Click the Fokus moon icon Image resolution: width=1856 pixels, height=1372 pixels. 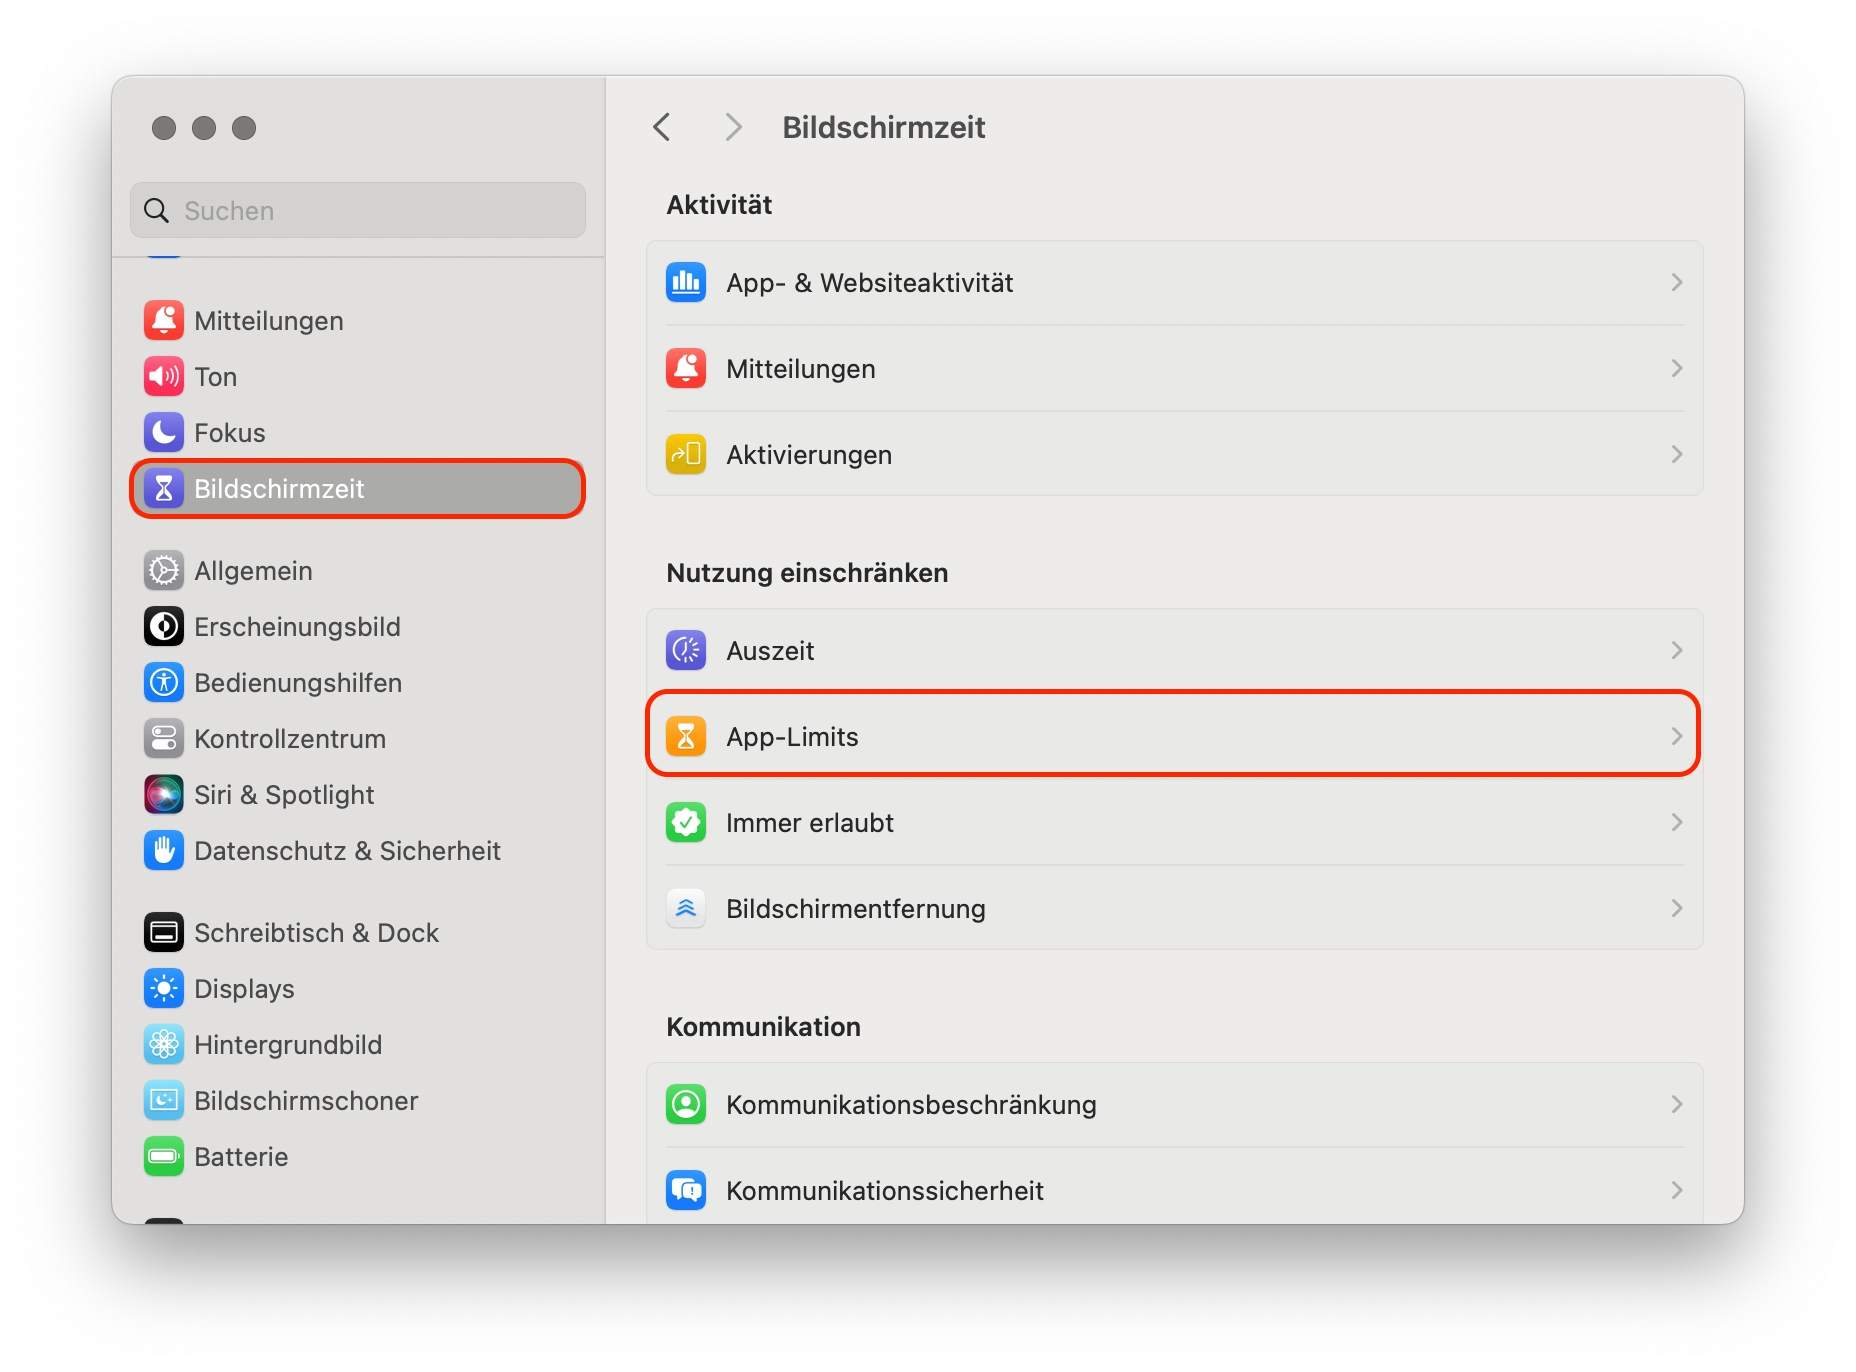164,433
